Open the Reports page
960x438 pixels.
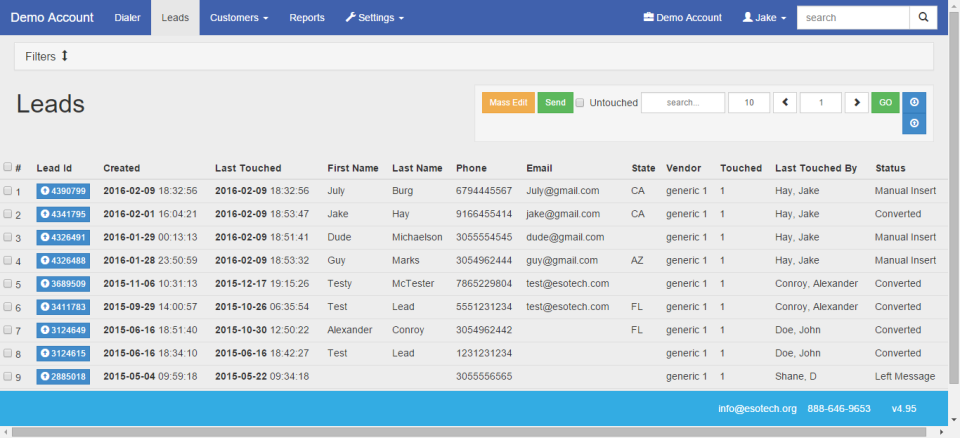pos(307,18)
